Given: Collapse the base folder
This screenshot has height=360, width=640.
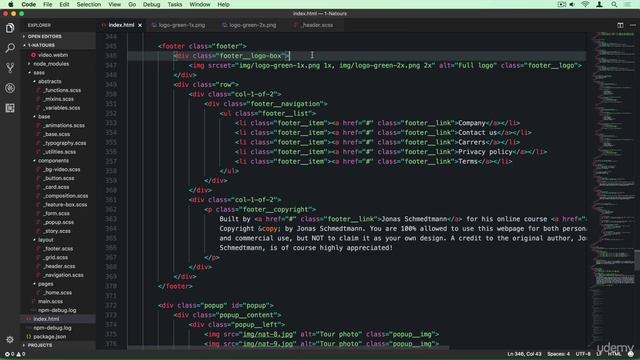Looking at the screenshot, I should point(44,117).
